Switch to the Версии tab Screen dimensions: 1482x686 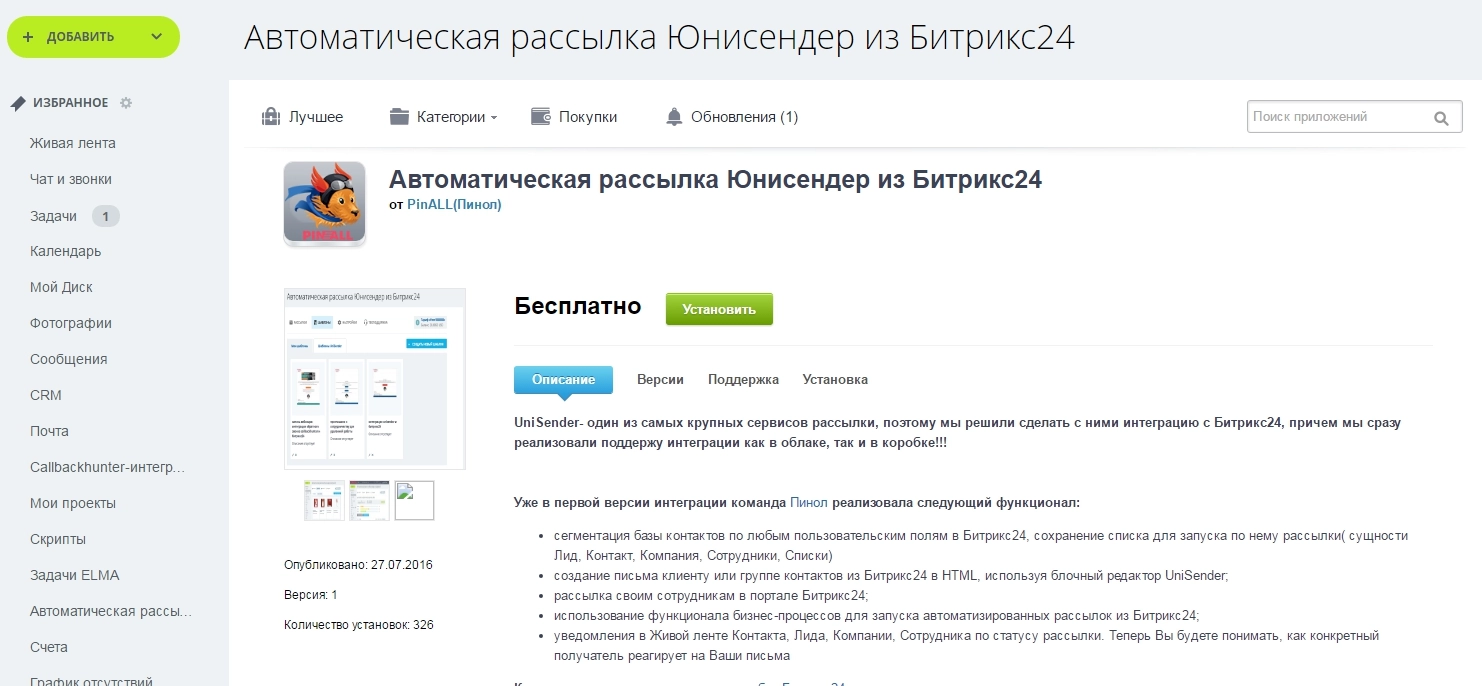point(660,380)
